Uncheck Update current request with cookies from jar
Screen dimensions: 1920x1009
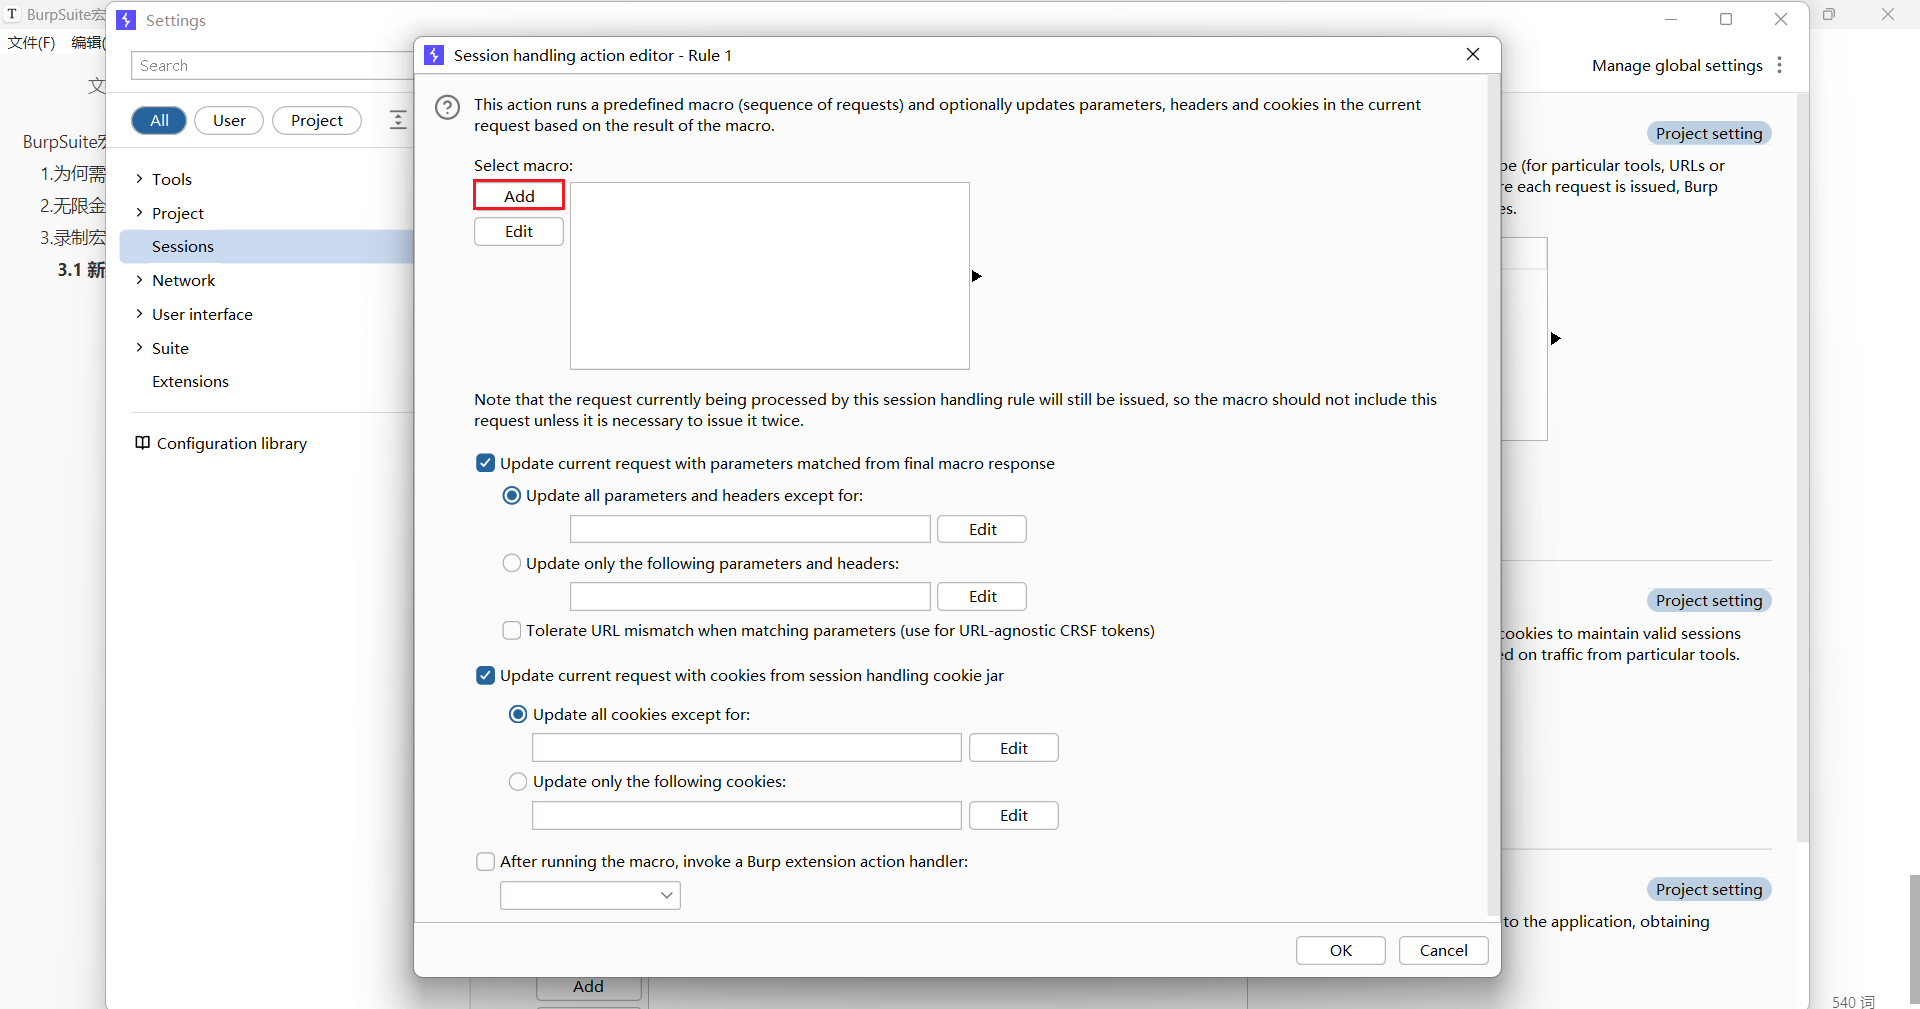(x=485, y=675)
